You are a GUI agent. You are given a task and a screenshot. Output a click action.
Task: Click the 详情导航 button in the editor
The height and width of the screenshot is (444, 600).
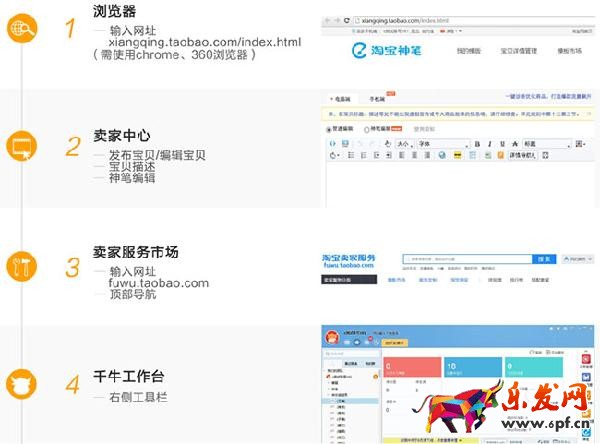(x=520, y=155)
